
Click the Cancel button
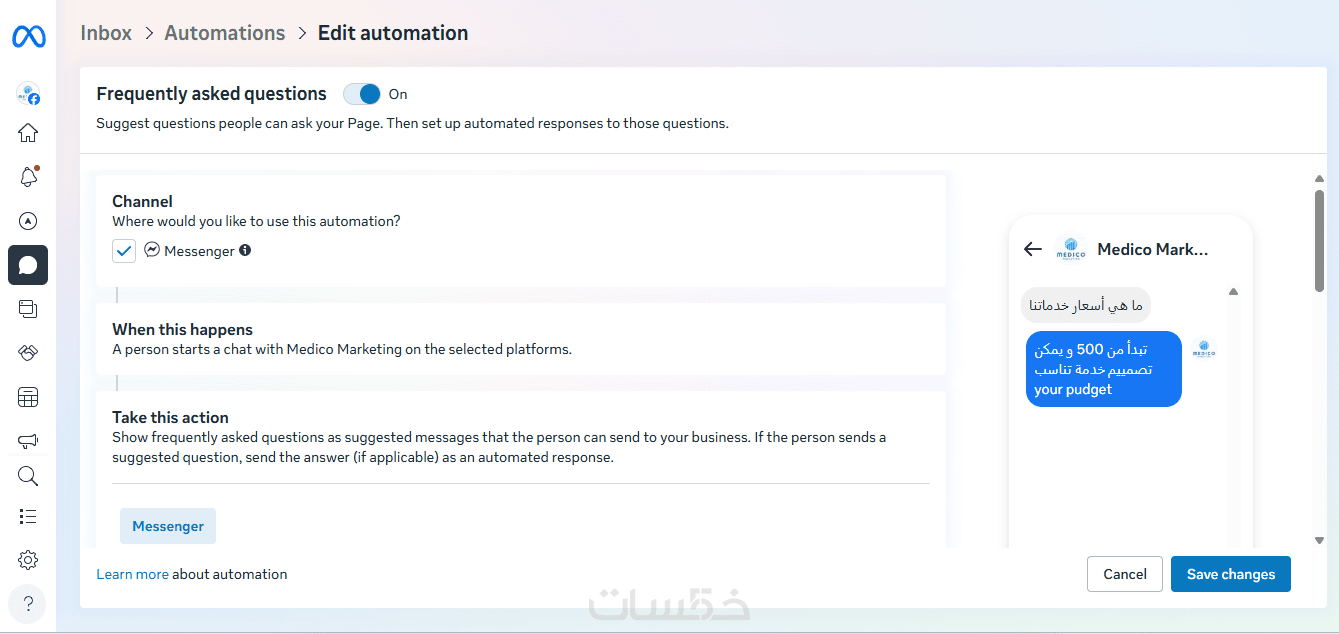[1124, 574]
